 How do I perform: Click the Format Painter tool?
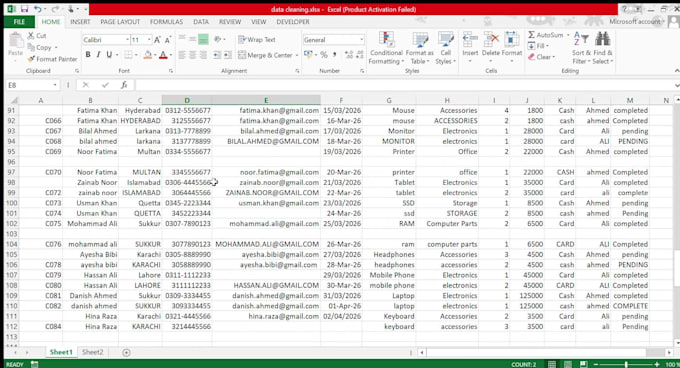[x=52, y=59]
